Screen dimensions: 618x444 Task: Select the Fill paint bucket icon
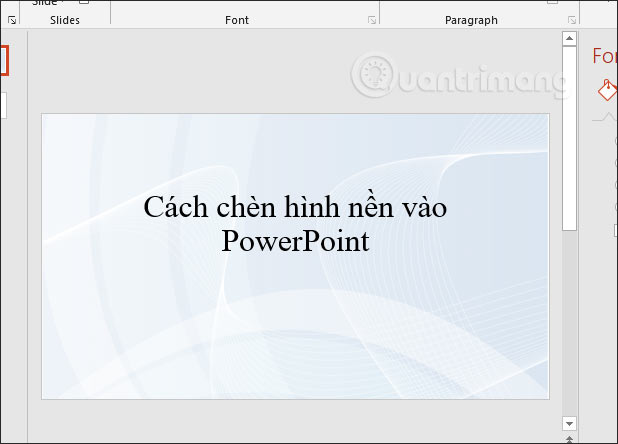pyautogui.click(x=607, y=90)
